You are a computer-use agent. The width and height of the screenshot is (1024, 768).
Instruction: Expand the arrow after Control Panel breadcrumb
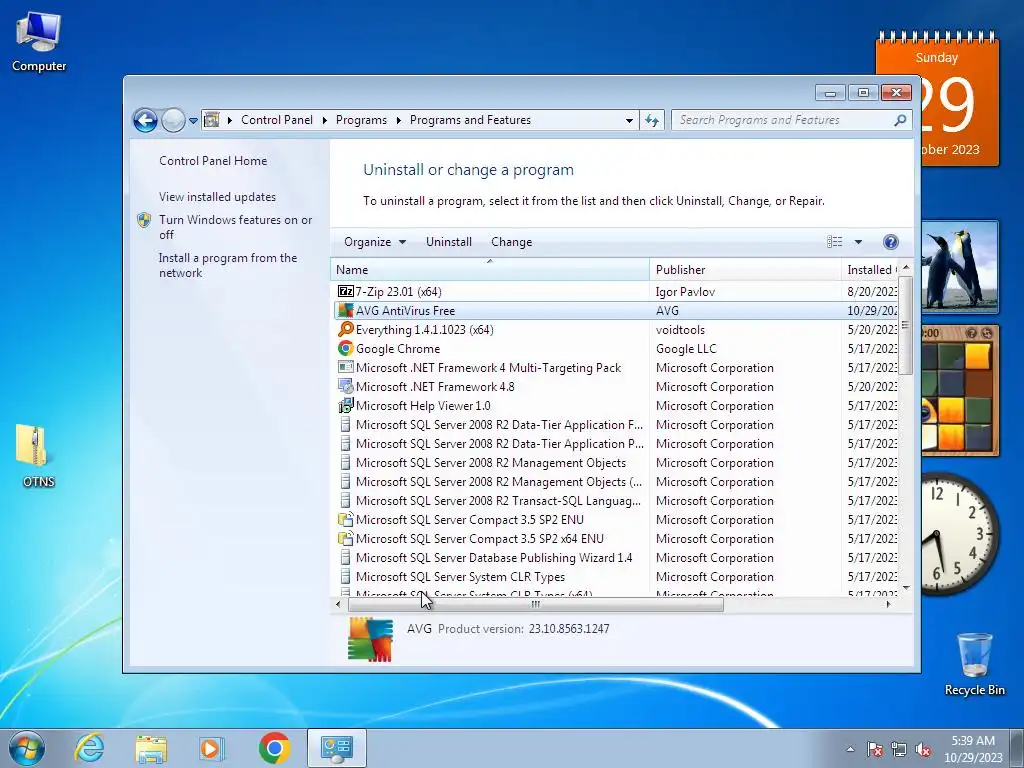[x=325, y=120]
